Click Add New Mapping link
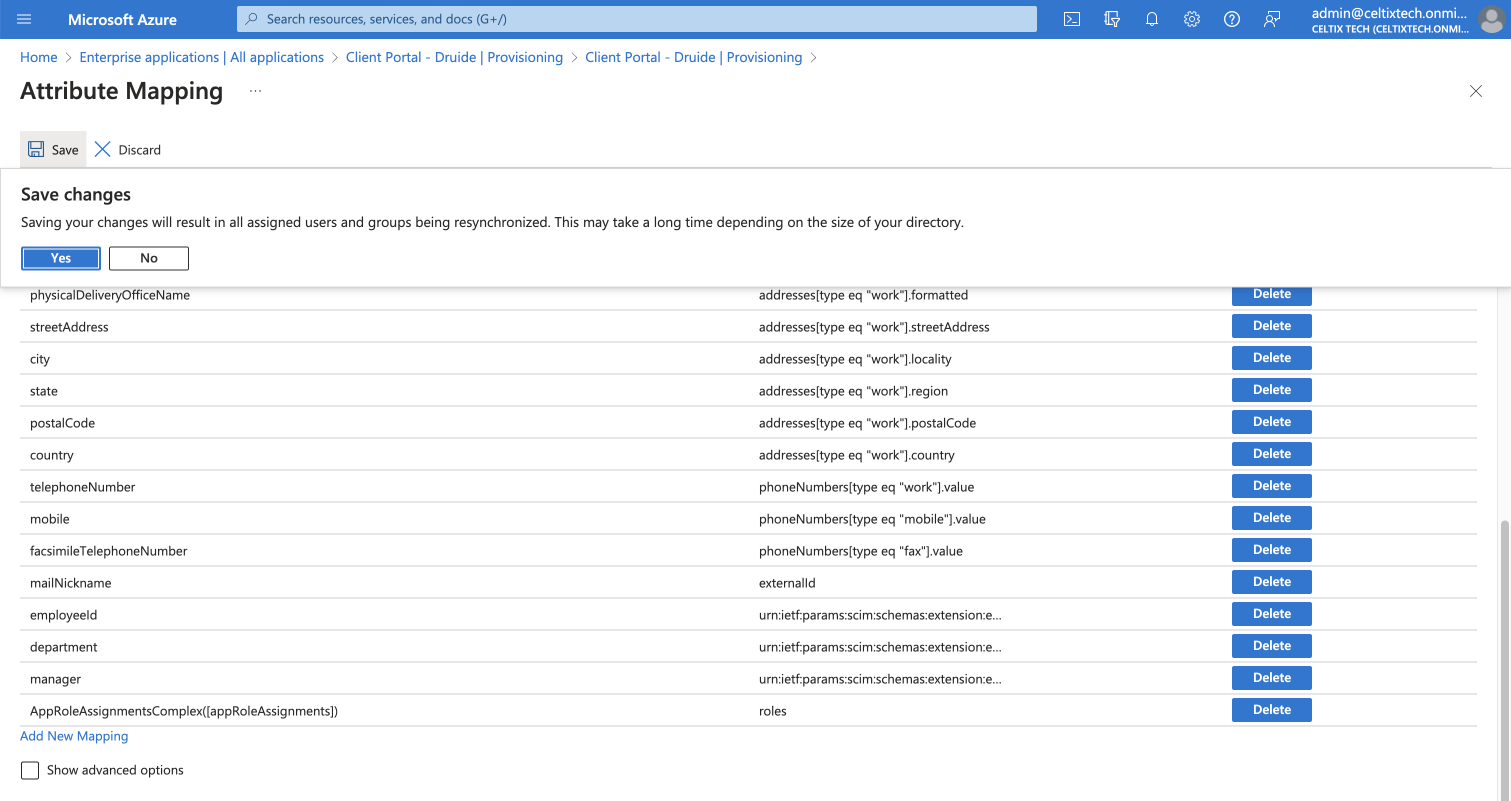The image size is (1511, 801). [x=74, y=736]
